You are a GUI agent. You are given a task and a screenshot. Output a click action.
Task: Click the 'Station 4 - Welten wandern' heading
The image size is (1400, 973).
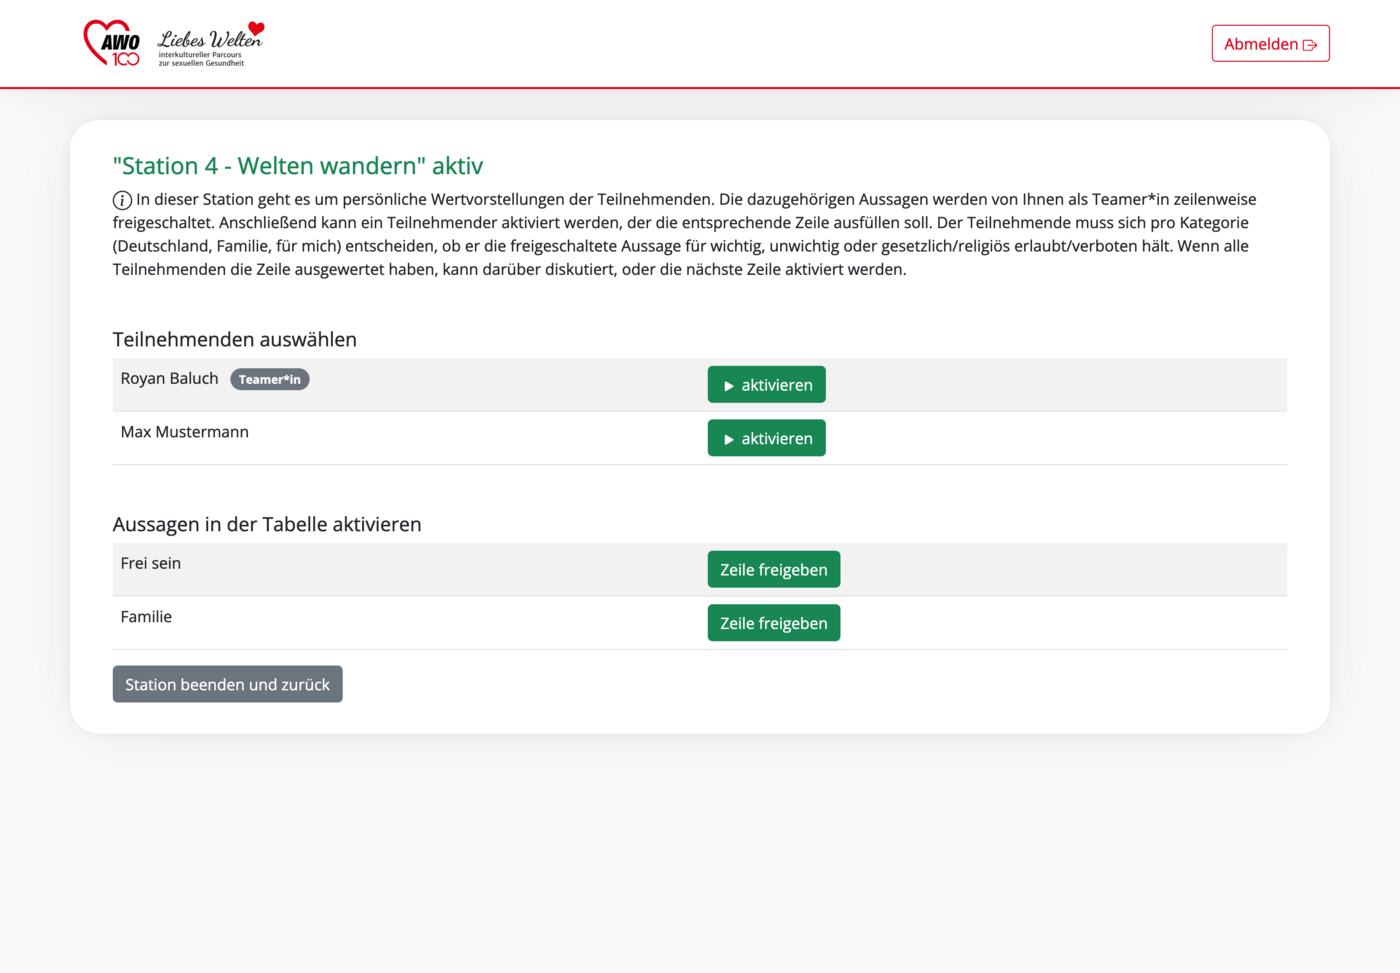297,166
